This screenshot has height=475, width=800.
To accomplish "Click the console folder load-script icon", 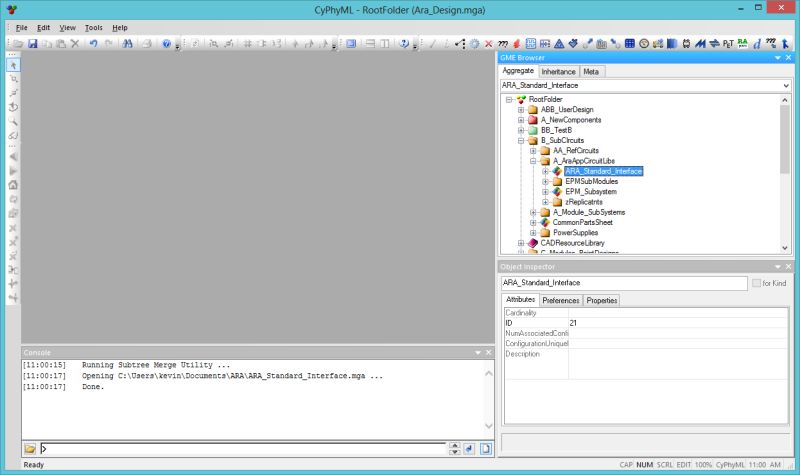I will click(x=30, y=448).
